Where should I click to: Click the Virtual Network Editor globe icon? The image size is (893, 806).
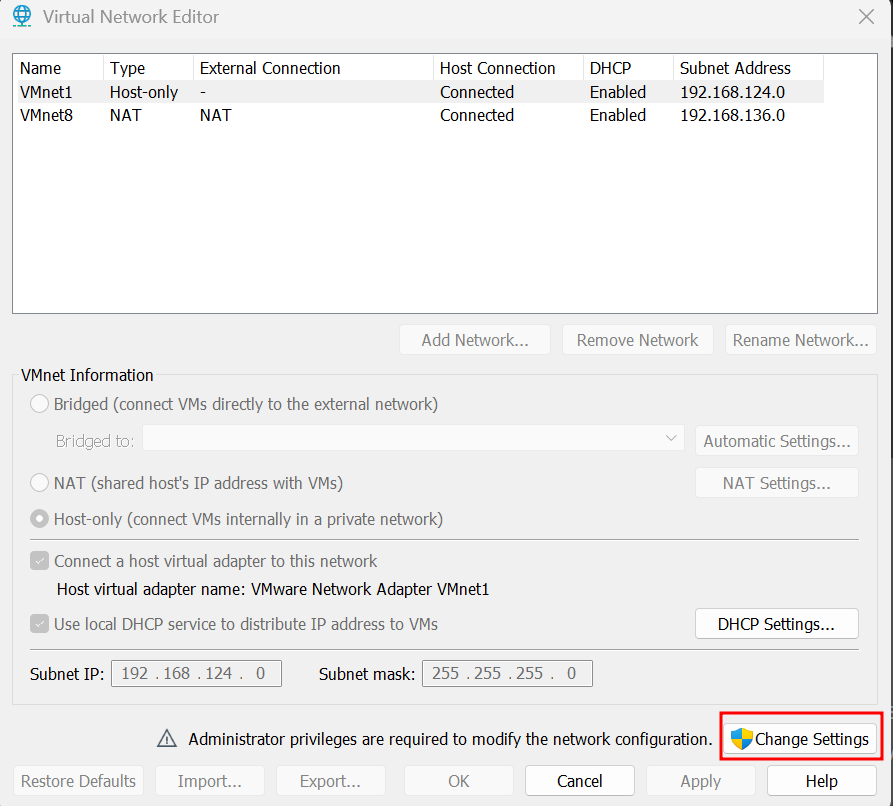22,16
